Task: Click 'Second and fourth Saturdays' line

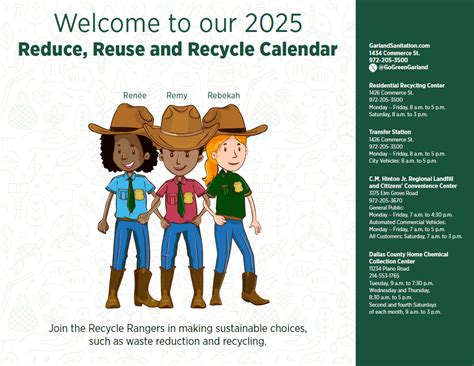Action: point(402,305)
